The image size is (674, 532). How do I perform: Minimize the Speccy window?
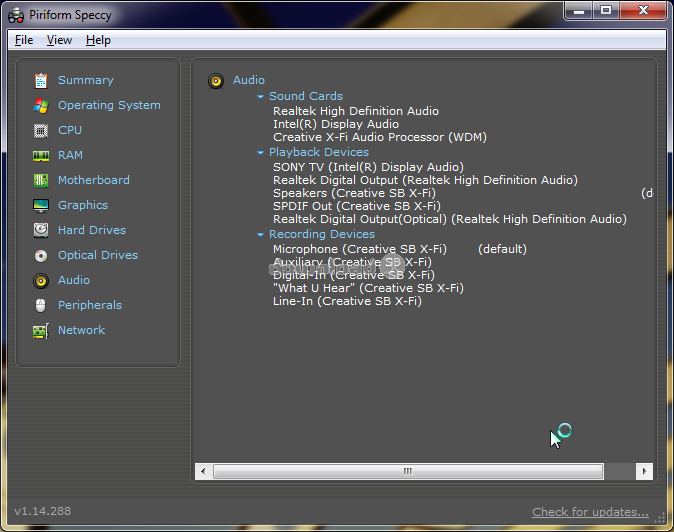coord(579,11)
